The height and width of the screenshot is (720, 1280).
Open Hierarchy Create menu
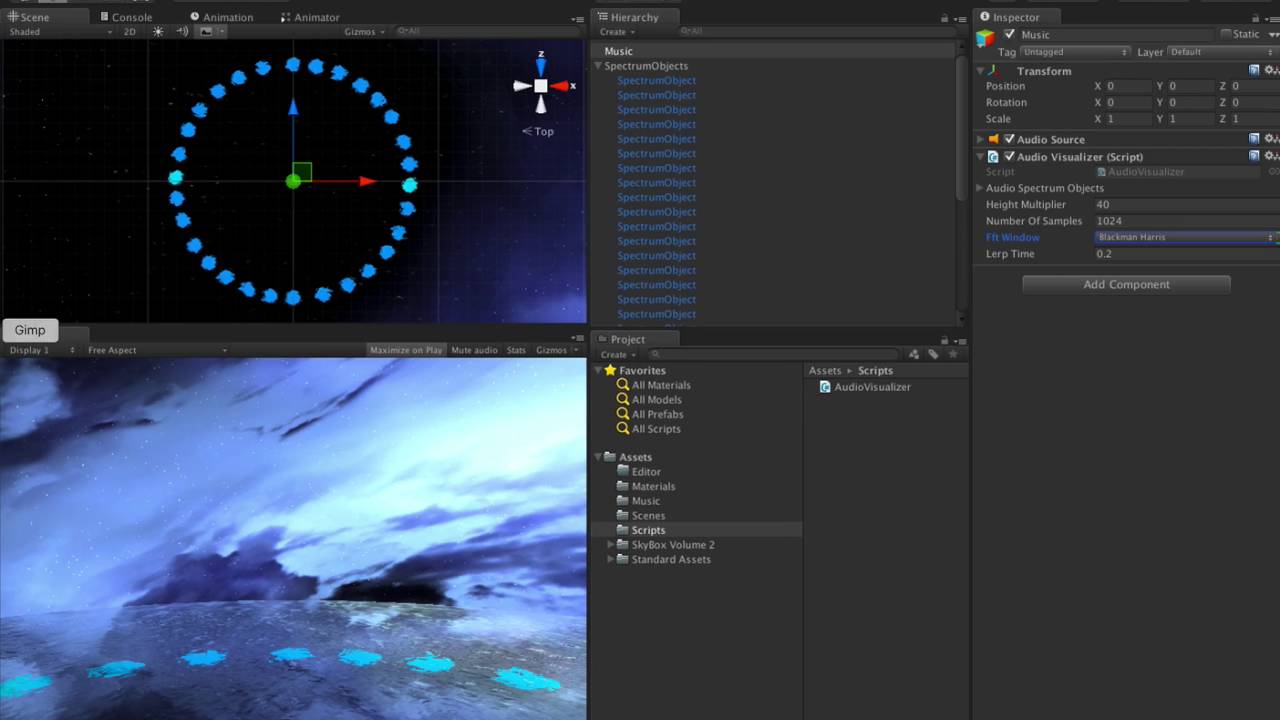[617, 32]
